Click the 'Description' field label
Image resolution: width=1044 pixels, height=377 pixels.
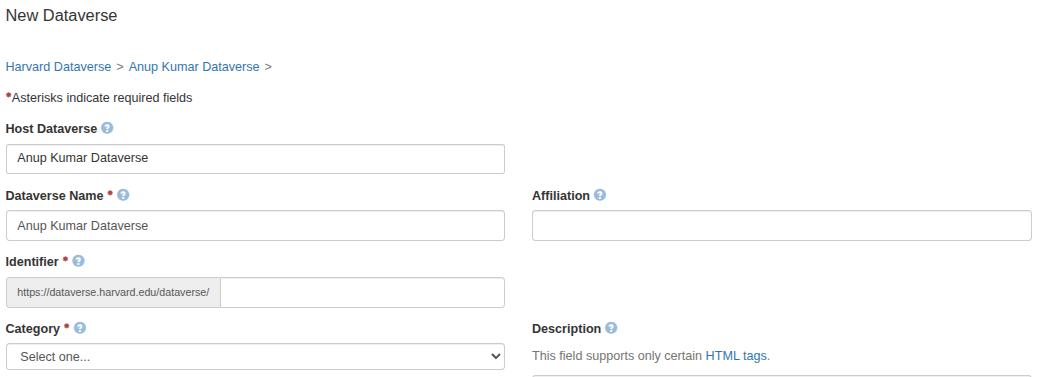567,328
